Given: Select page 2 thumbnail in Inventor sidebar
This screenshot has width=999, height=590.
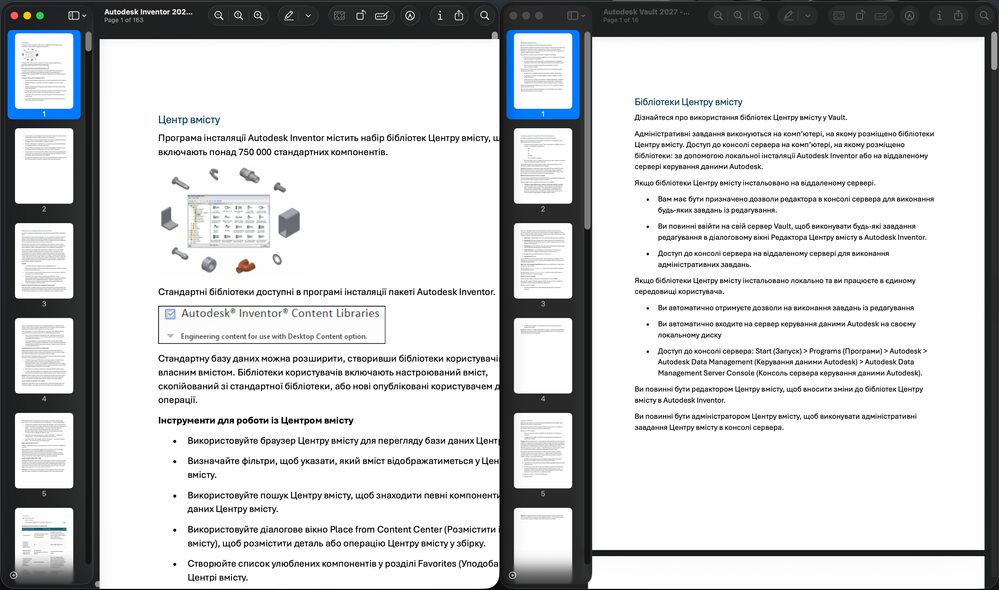Looking at the screenshot, I should pyautogui.click(x=44, y=166).
